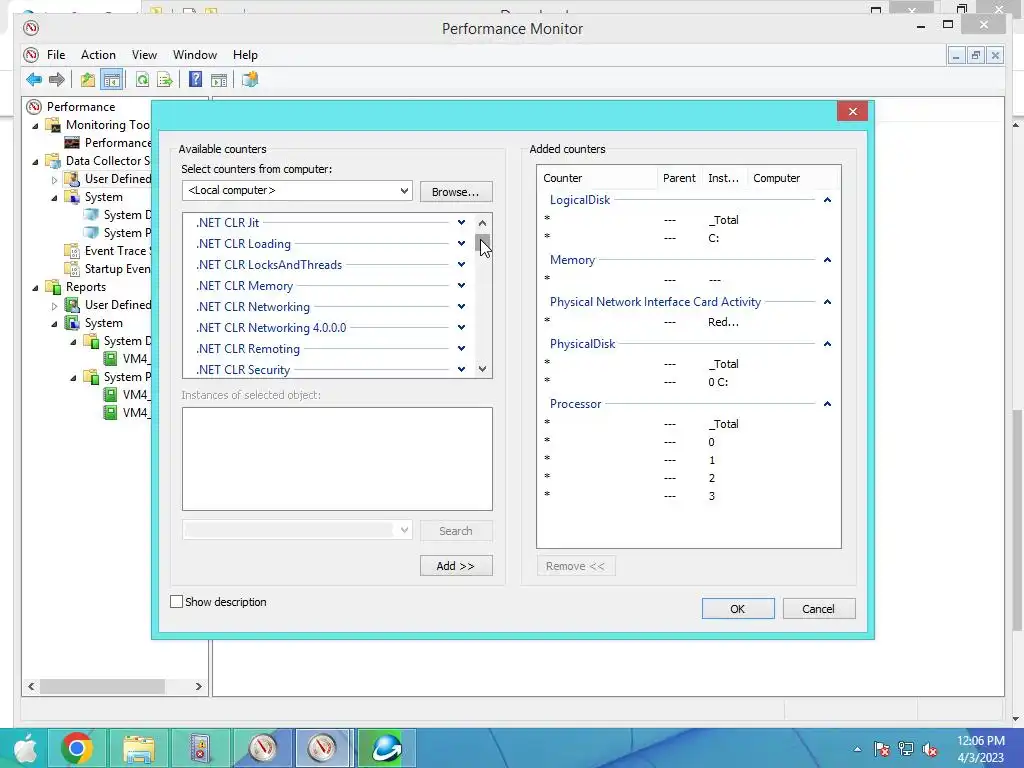Expand the .NET CLR Security counter group

pyautogui.click(x=461, y=369)
